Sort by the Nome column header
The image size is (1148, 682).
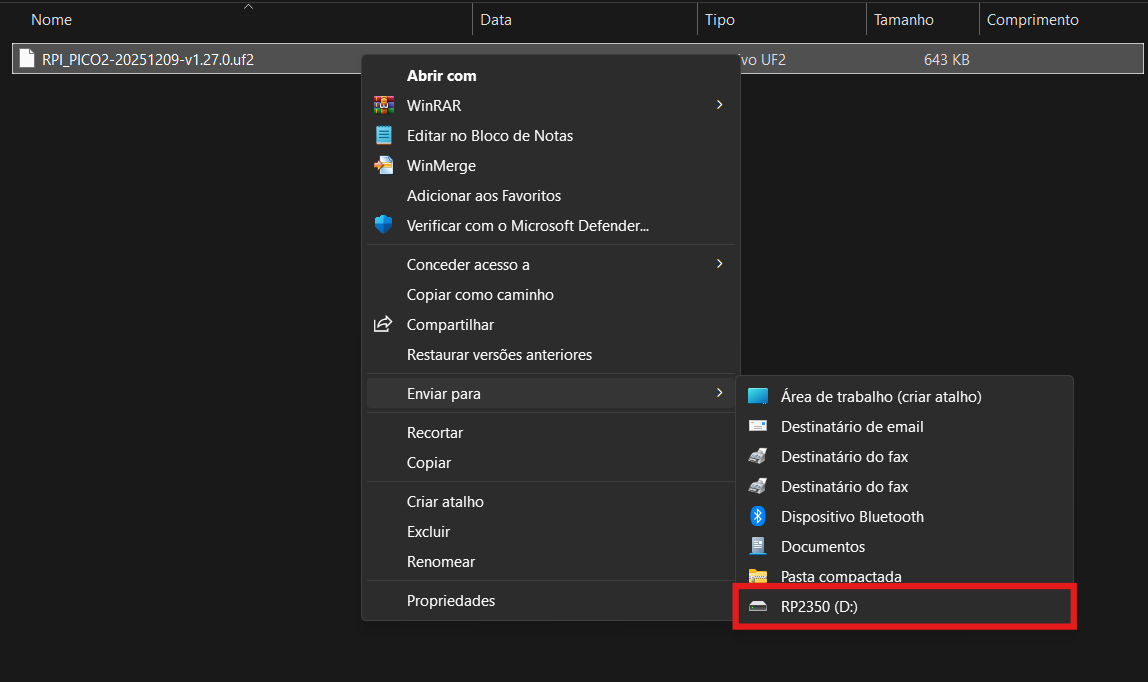click(x=52, y=20)
